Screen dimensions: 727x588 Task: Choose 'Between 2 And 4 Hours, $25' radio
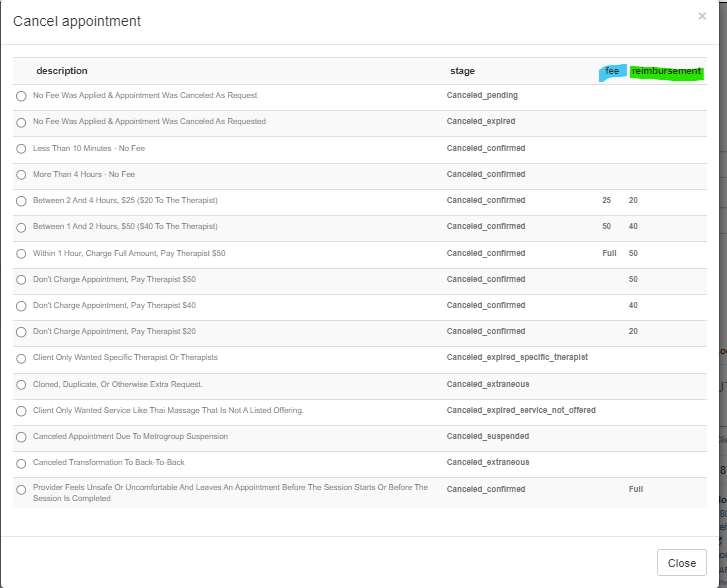[x=21, y=201]
